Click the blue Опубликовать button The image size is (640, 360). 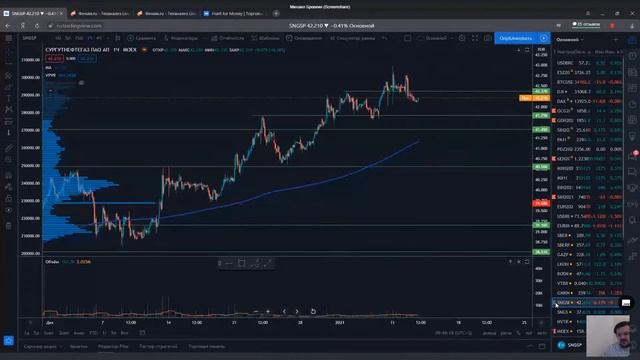516,38
